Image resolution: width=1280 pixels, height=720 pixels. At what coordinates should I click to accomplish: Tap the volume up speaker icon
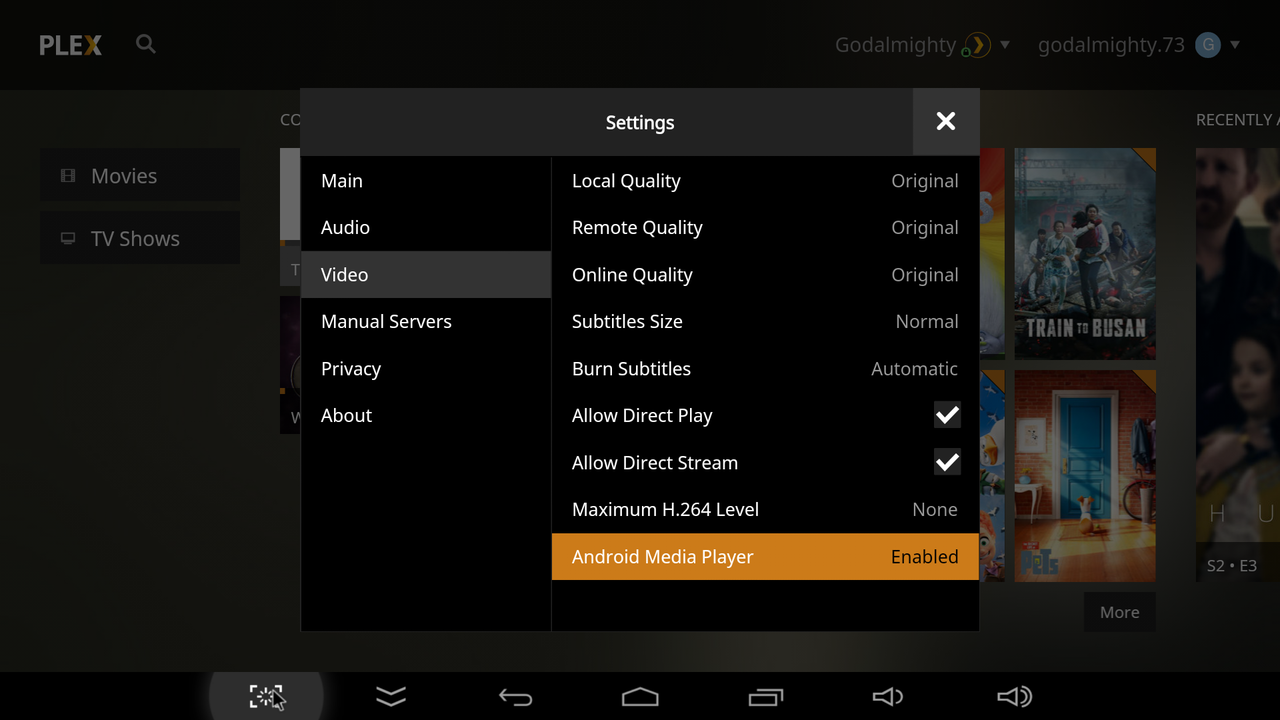(1015, 697)
